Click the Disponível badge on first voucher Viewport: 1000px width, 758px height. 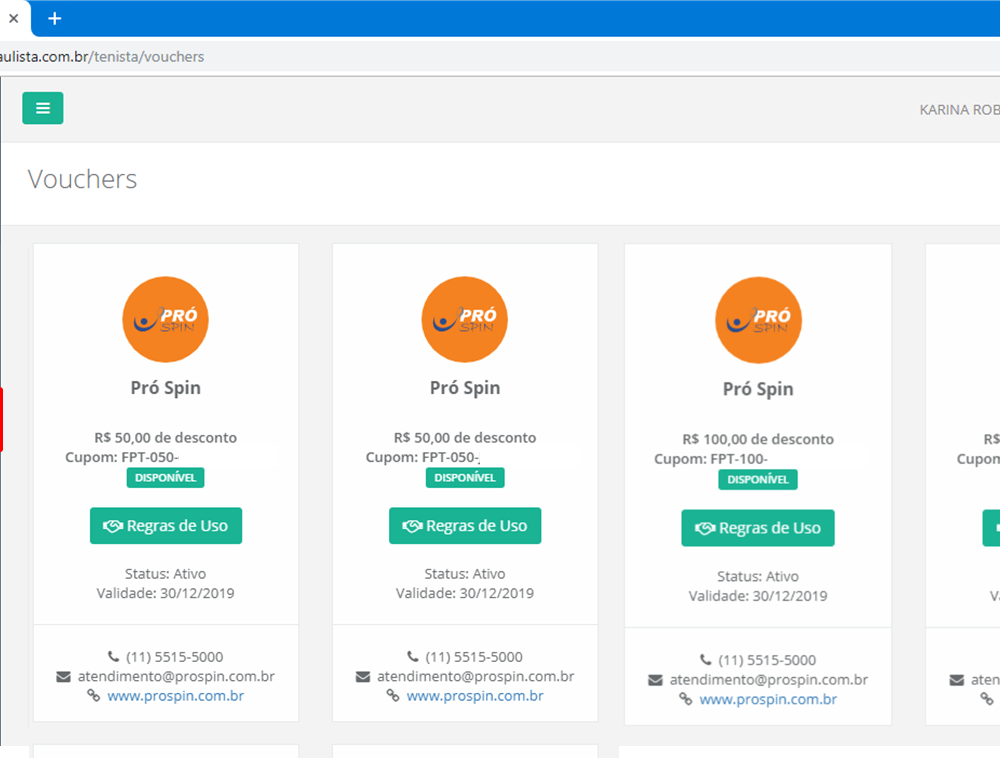click(x=165, y=478)
